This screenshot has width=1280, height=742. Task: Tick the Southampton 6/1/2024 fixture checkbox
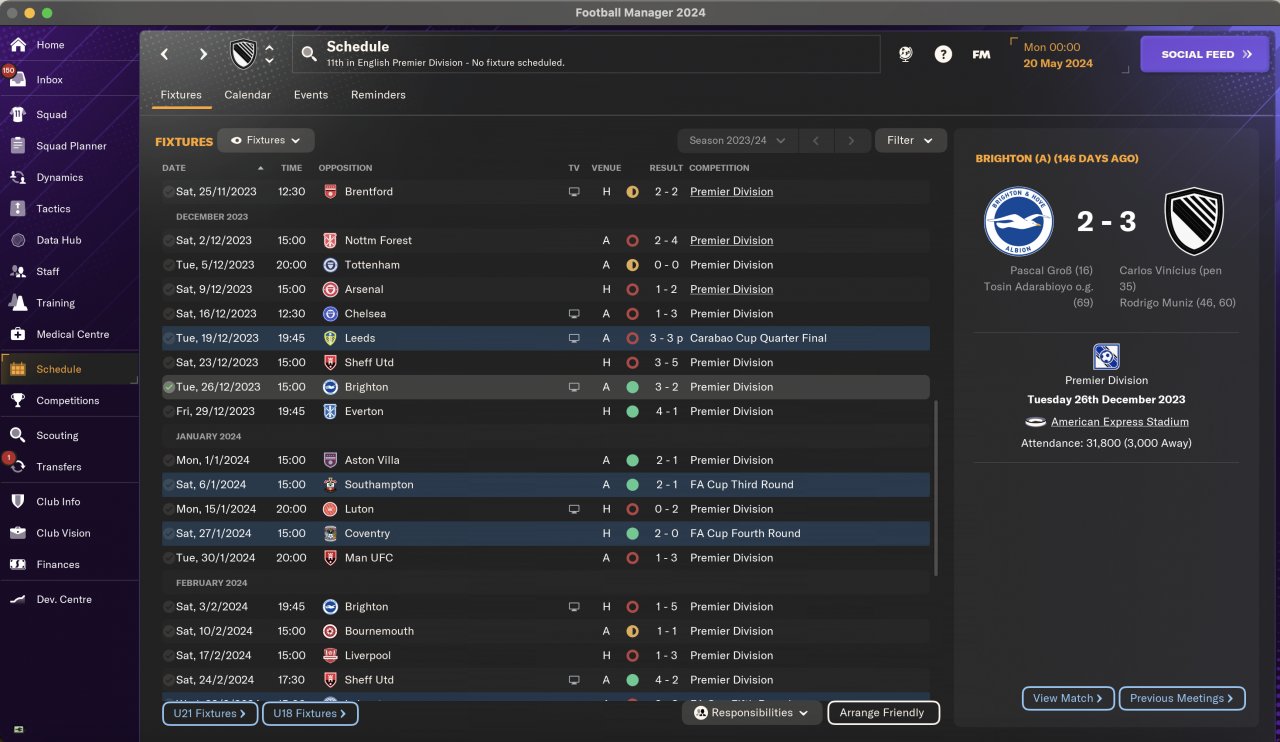pyautogui.click(x=169, y=485)
